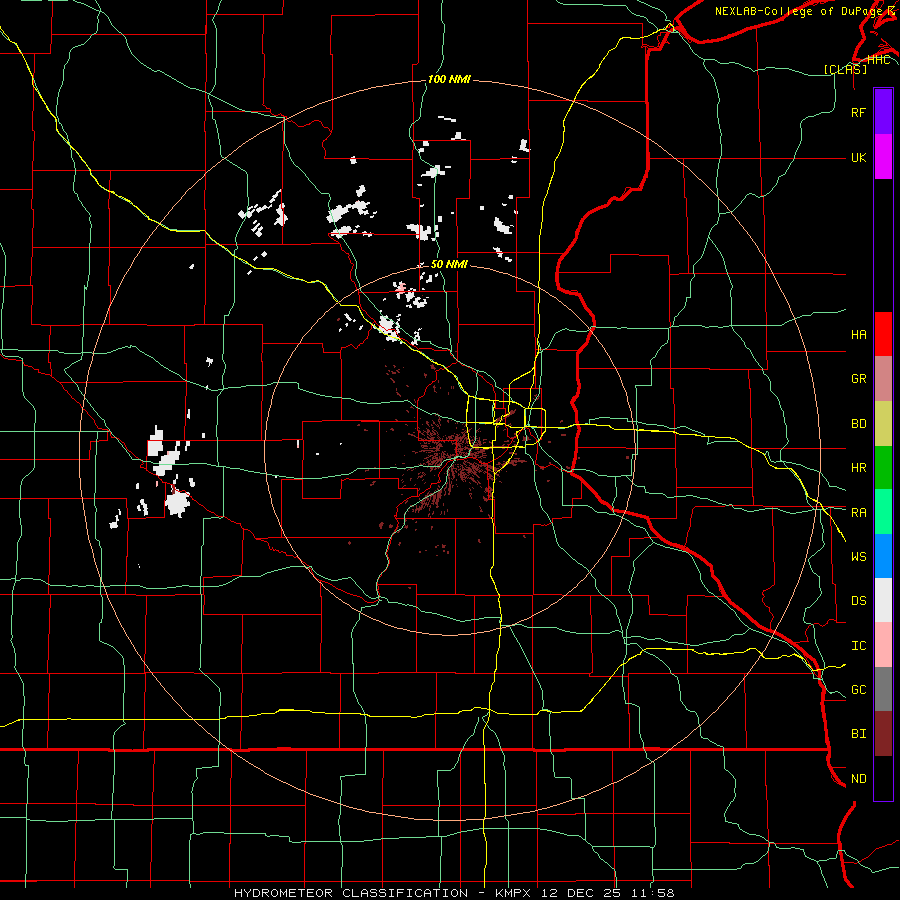Click the UK legend label

858,157
